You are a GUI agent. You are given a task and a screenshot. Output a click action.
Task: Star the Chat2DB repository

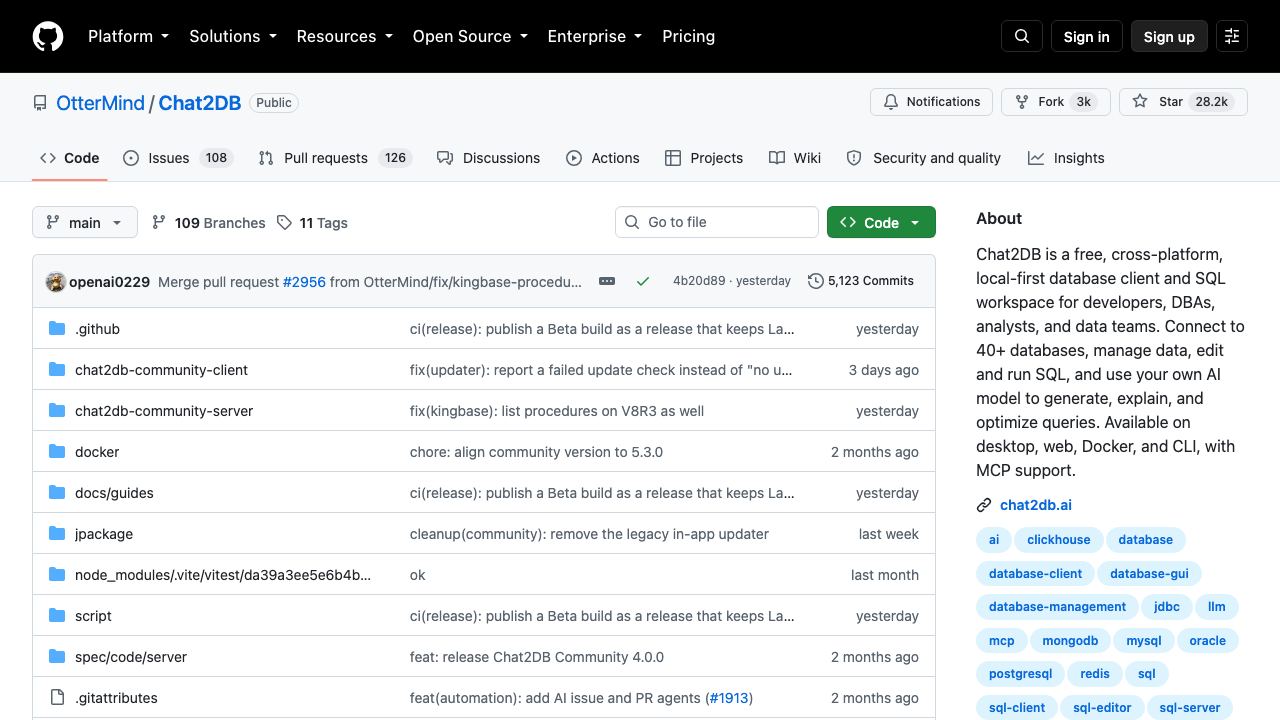[x=1183, y=102]
